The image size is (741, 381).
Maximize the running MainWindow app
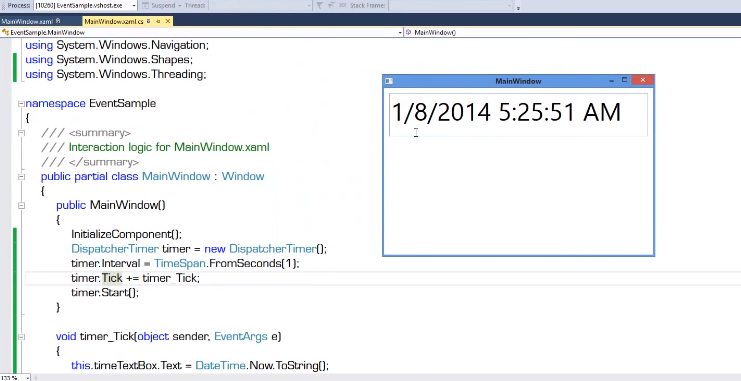[624, 80]
